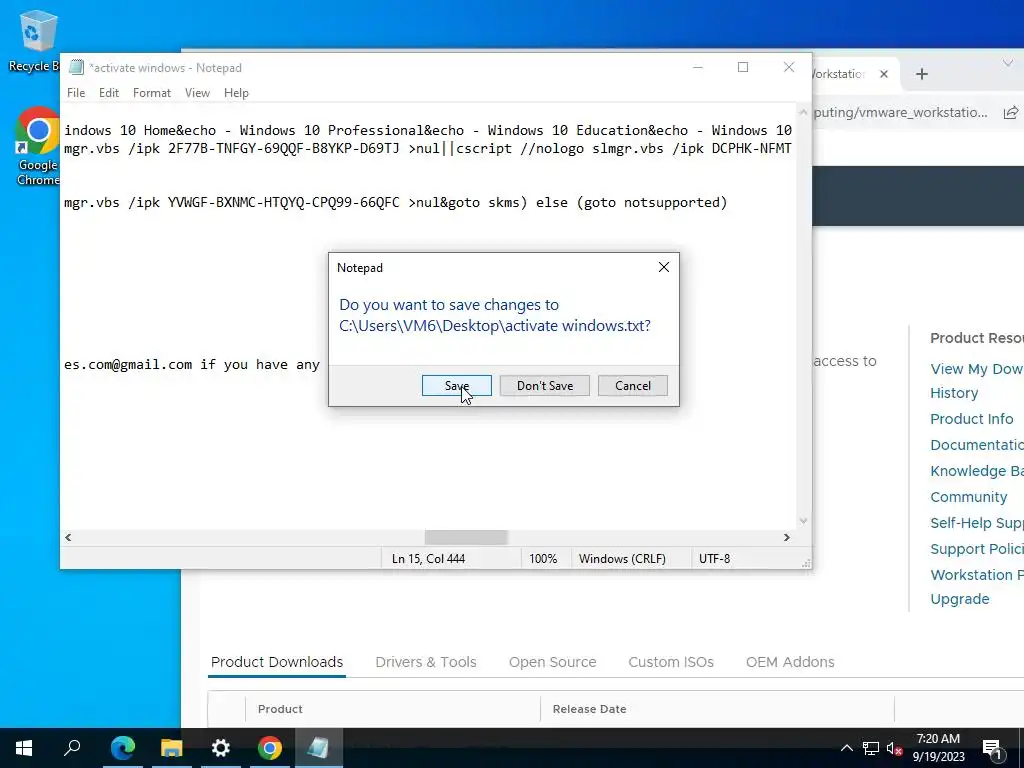Open Settings gear in taskbar
Screen dimensions: 1024x768
[x=220, y=748]
